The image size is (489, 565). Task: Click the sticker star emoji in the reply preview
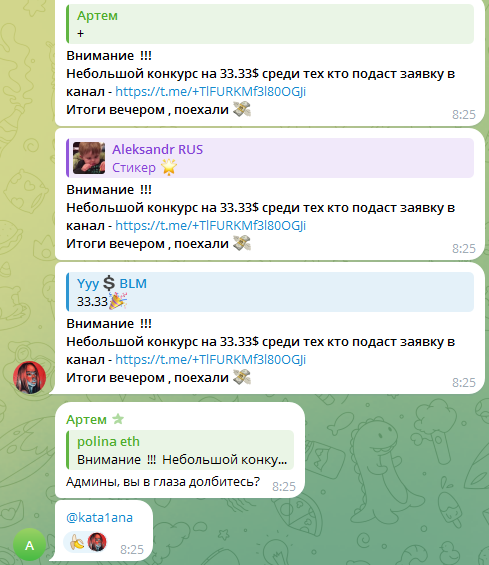169,167
